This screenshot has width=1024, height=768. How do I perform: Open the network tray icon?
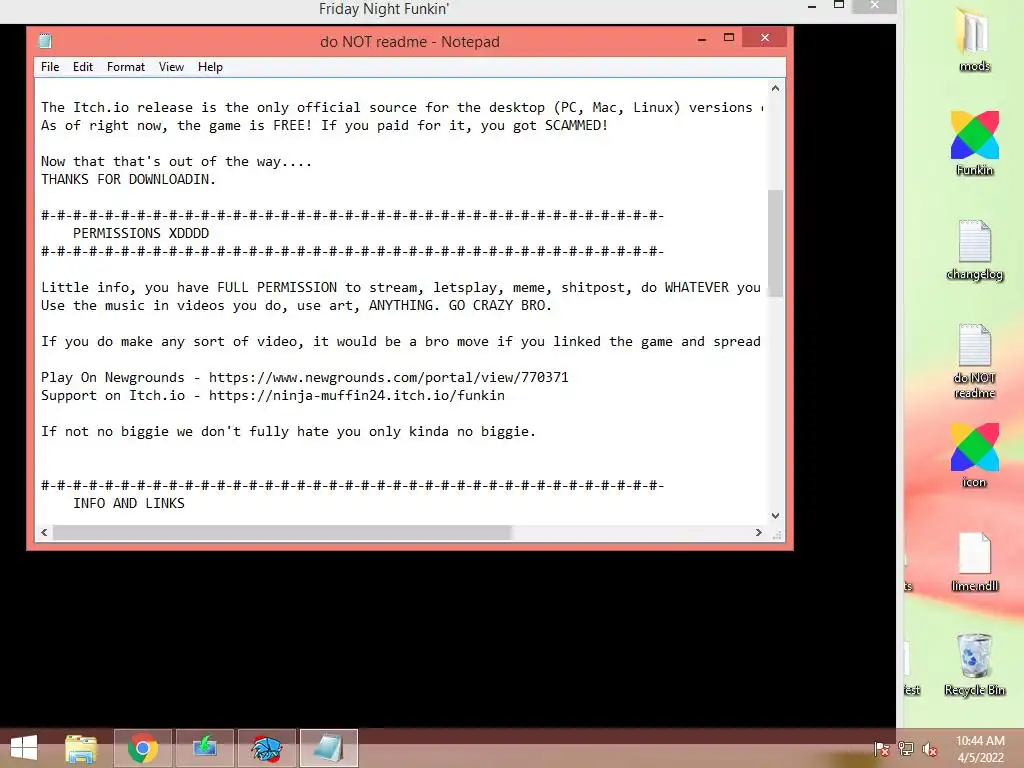tap(906, 748)
